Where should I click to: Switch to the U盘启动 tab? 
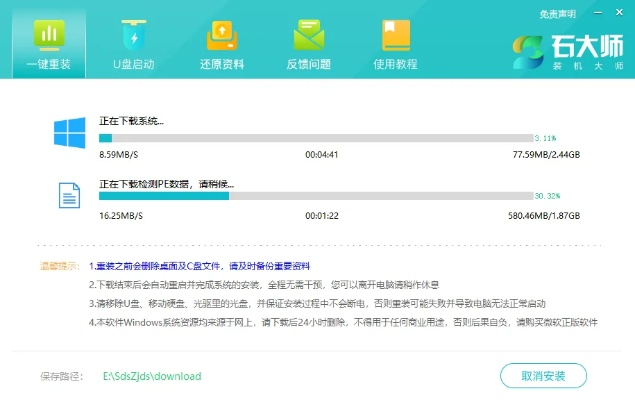[134, 45]
